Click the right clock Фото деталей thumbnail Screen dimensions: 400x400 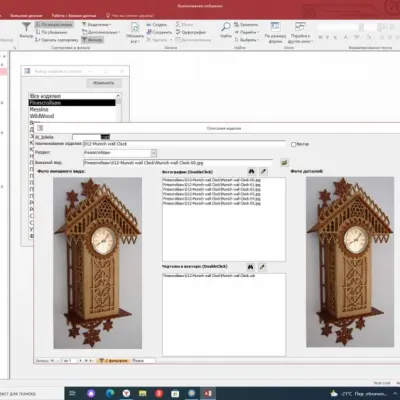[350, 262]
